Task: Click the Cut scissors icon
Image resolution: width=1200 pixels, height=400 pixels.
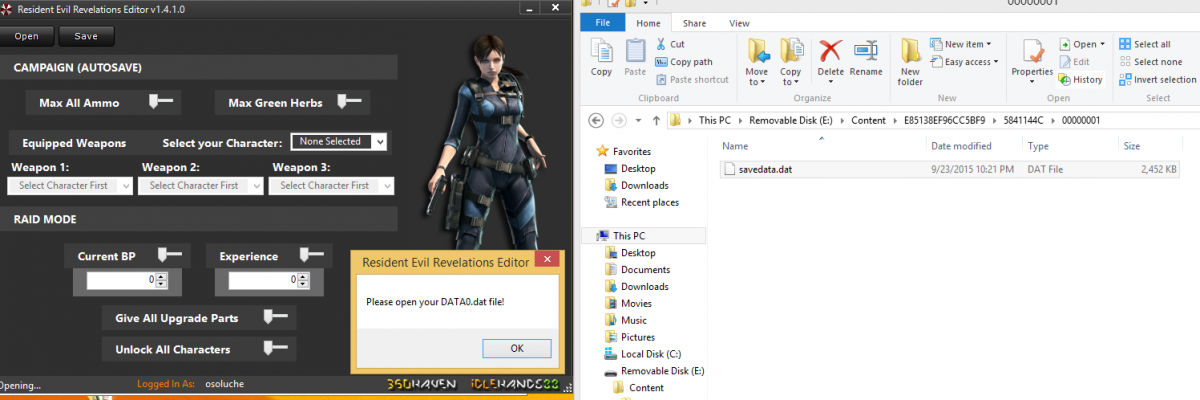Action: click(x=663, y=44)
